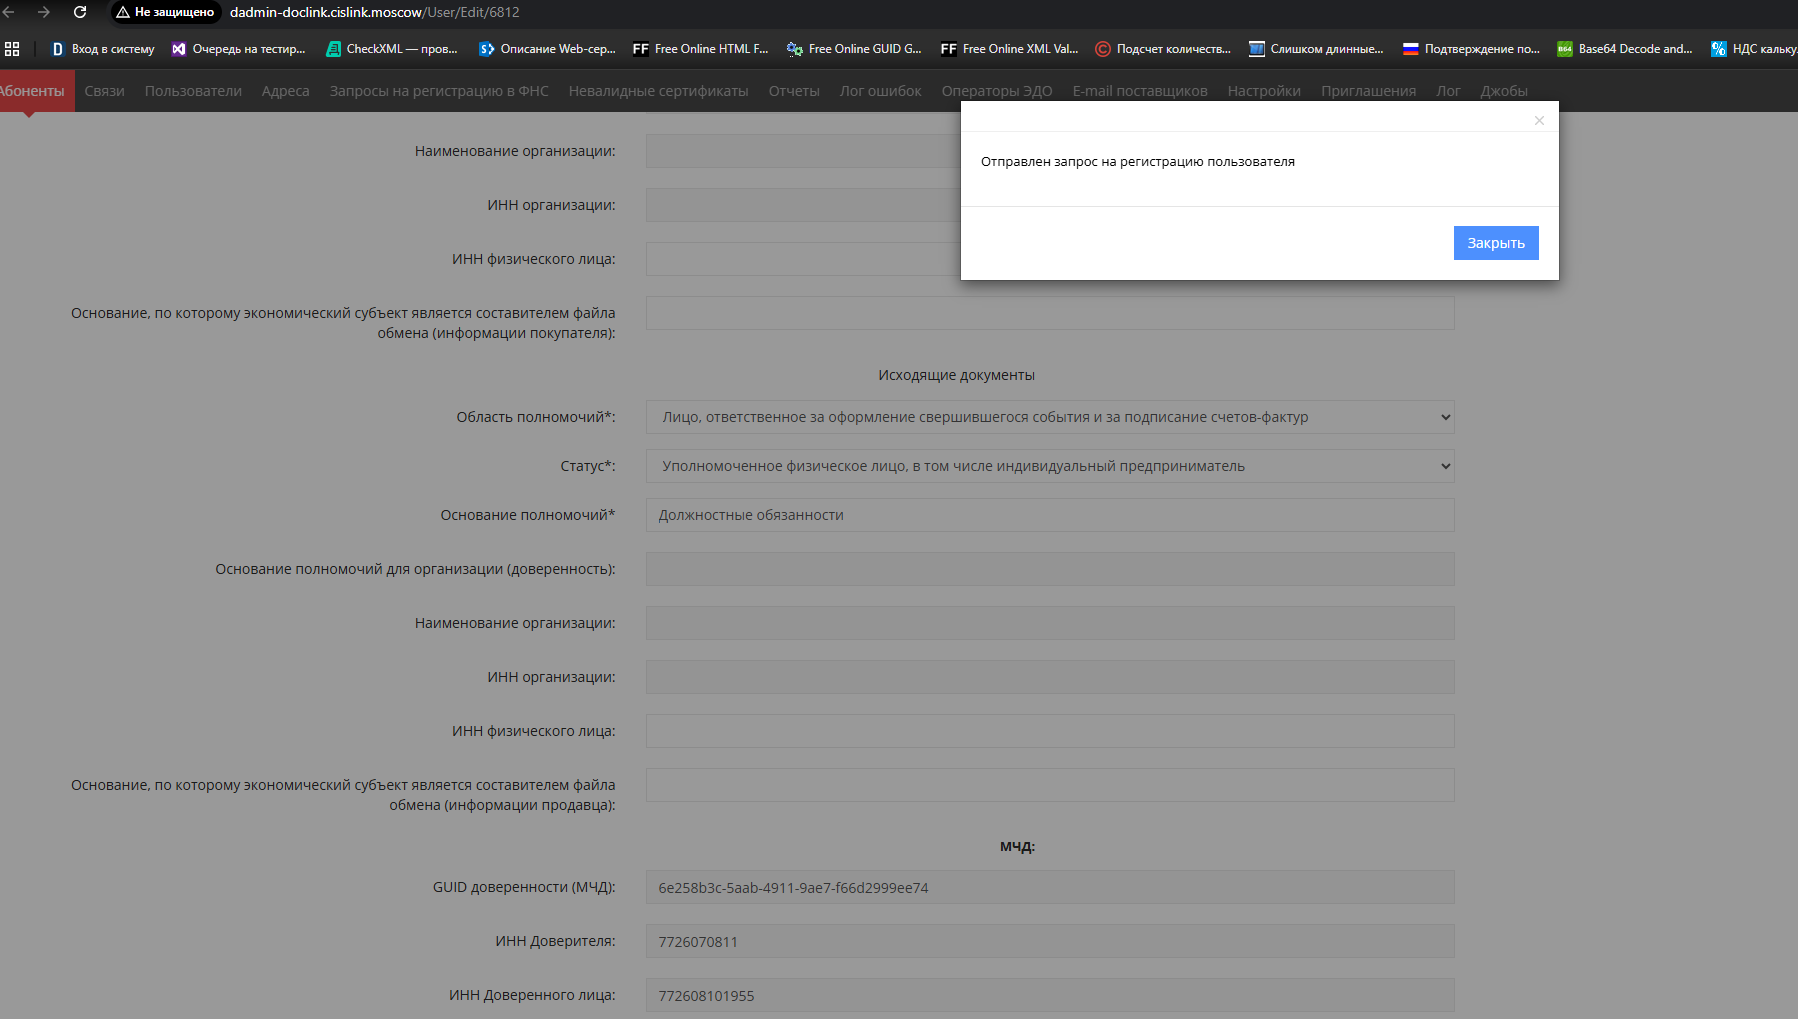Open the 'Подтверждение по...' bookmark

click(1472, 49)
